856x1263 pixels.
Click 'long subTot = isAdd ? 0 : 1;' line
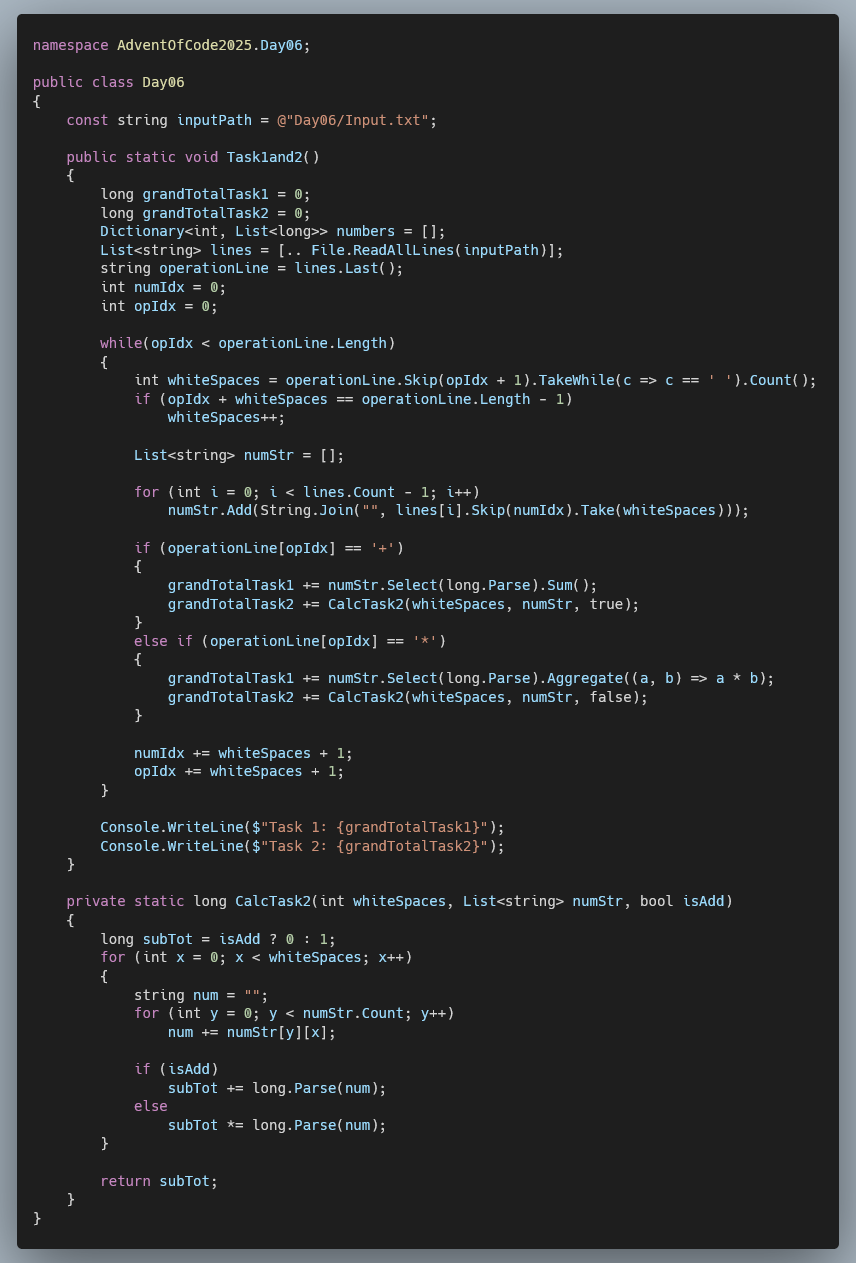(x=218, y=938)
